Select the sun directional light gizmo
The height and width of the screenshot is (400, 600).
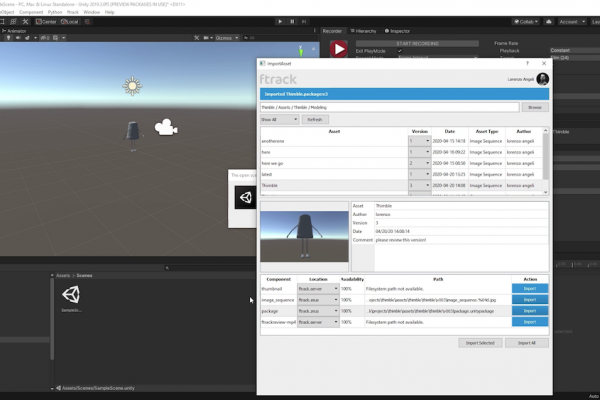click(132, 86)
